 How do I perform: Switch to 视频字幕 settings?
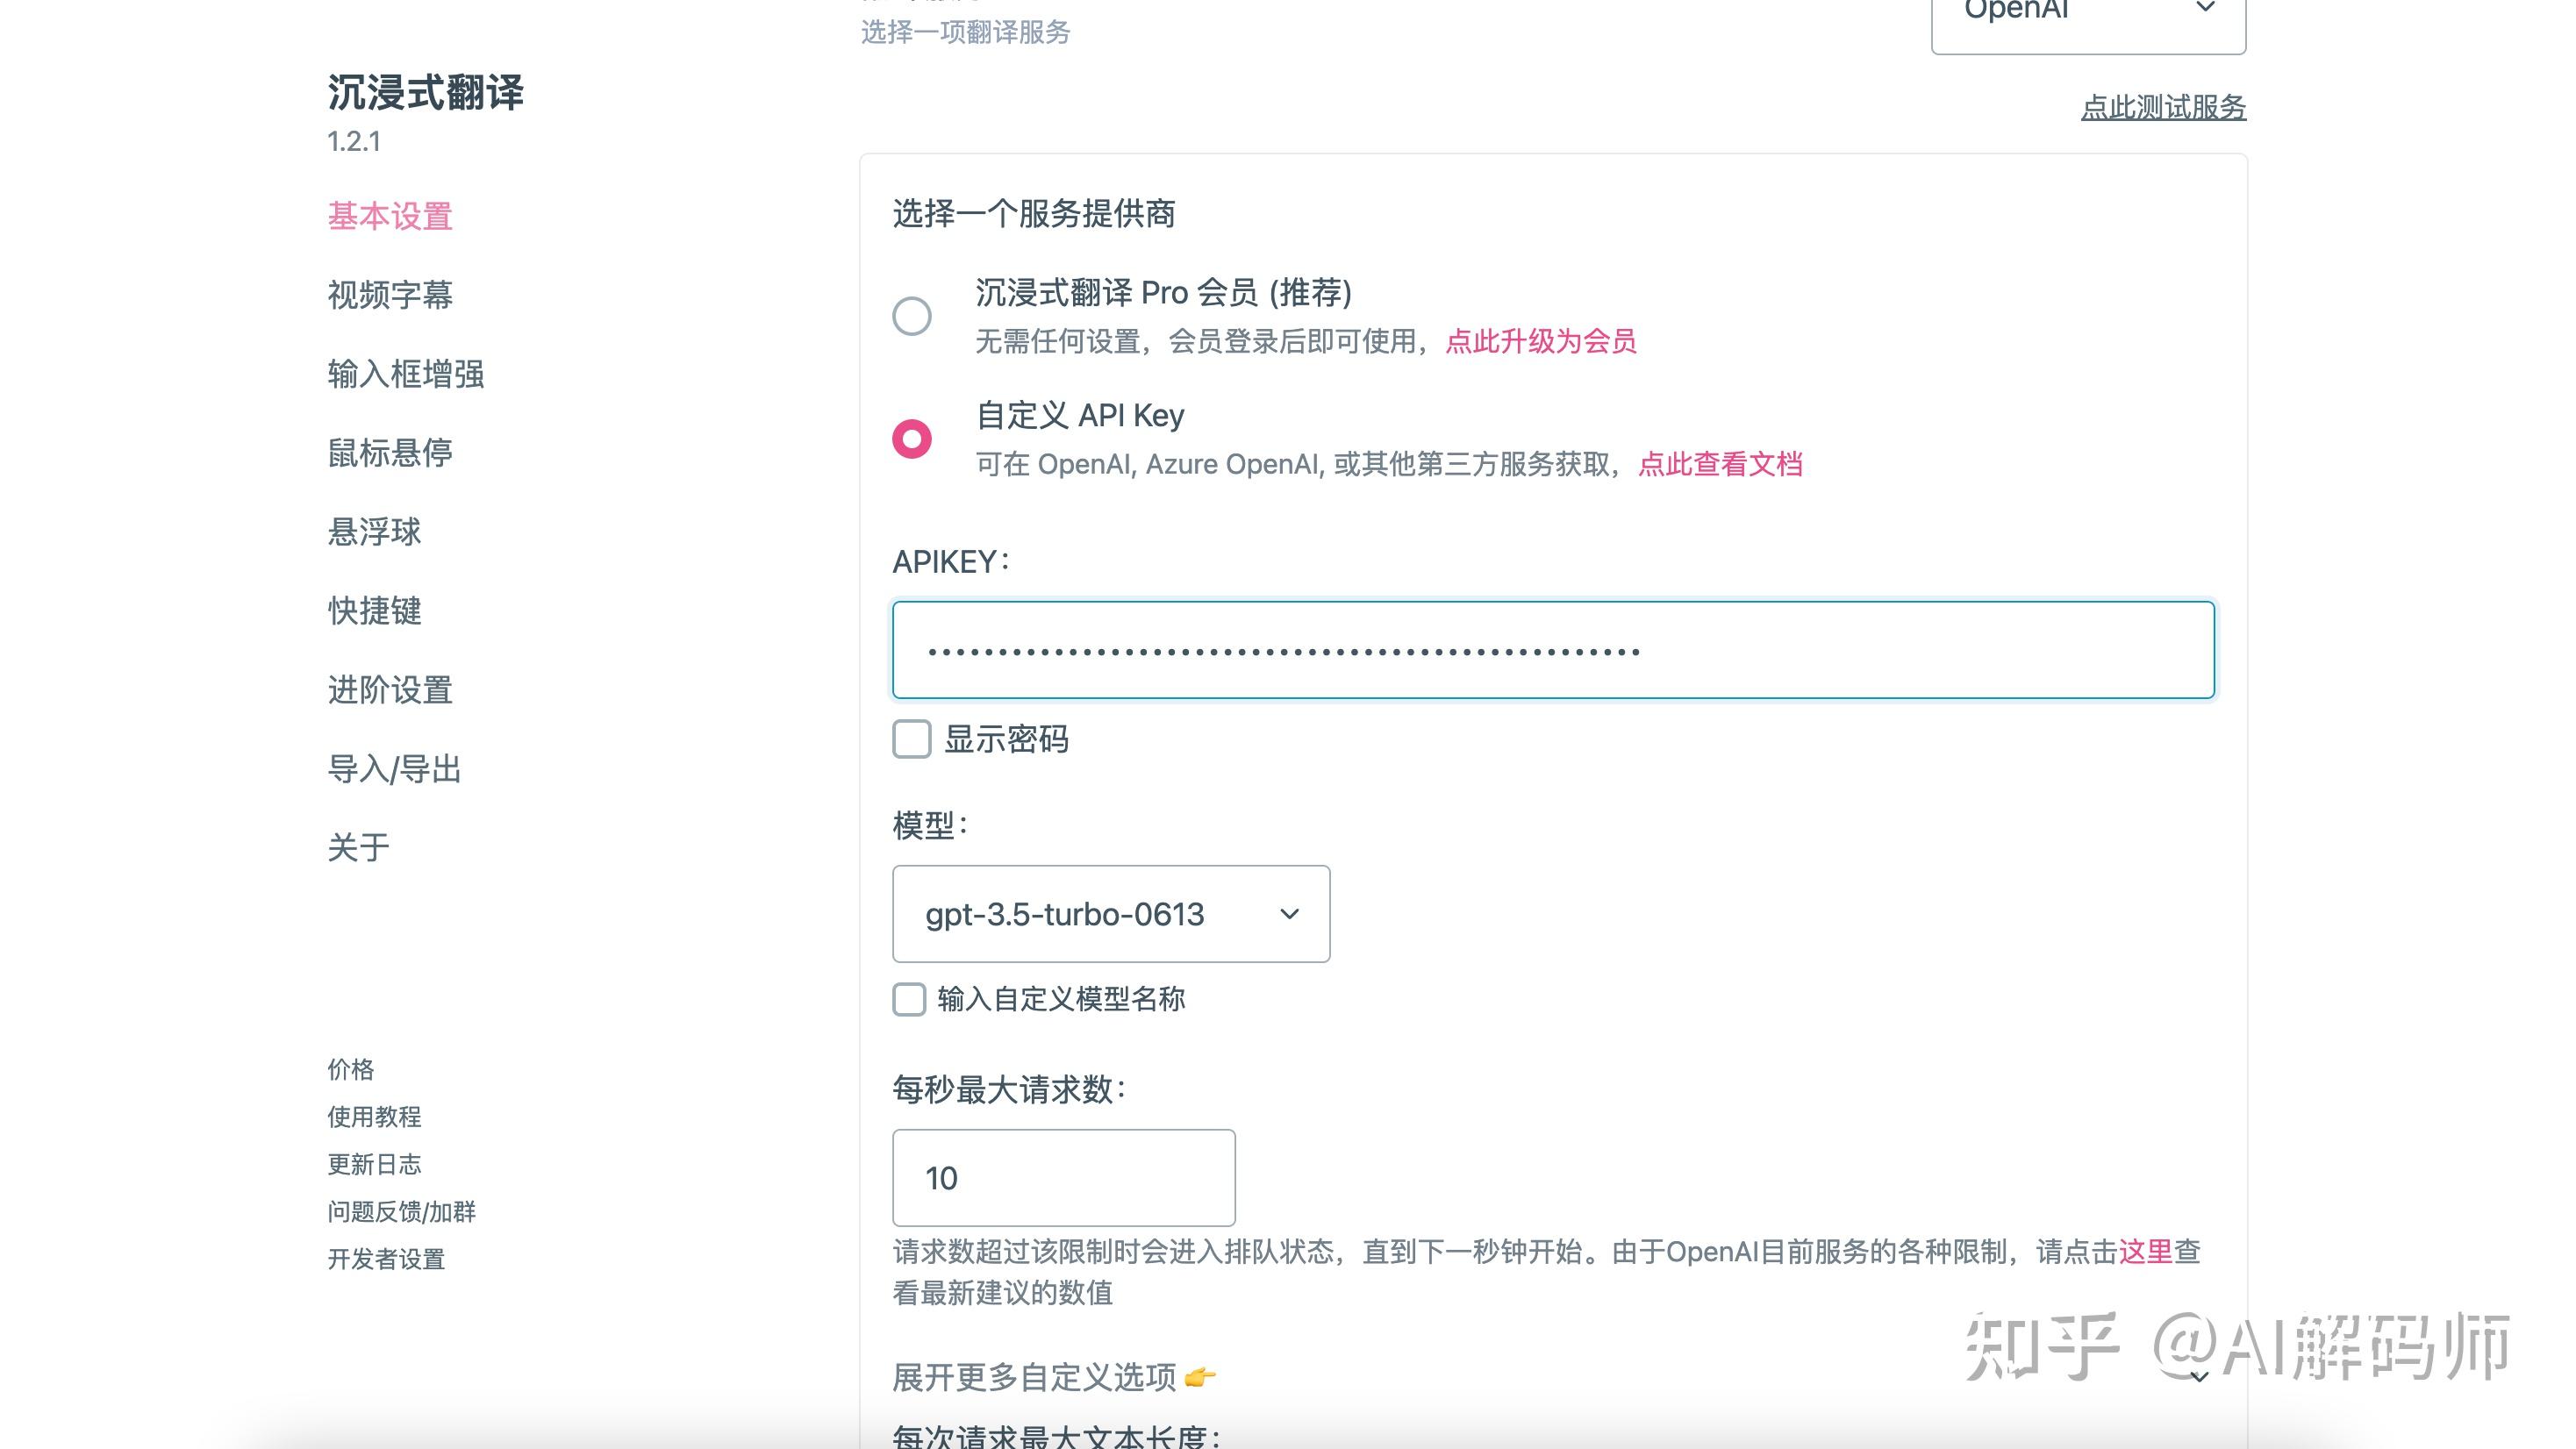click(389, 296)
